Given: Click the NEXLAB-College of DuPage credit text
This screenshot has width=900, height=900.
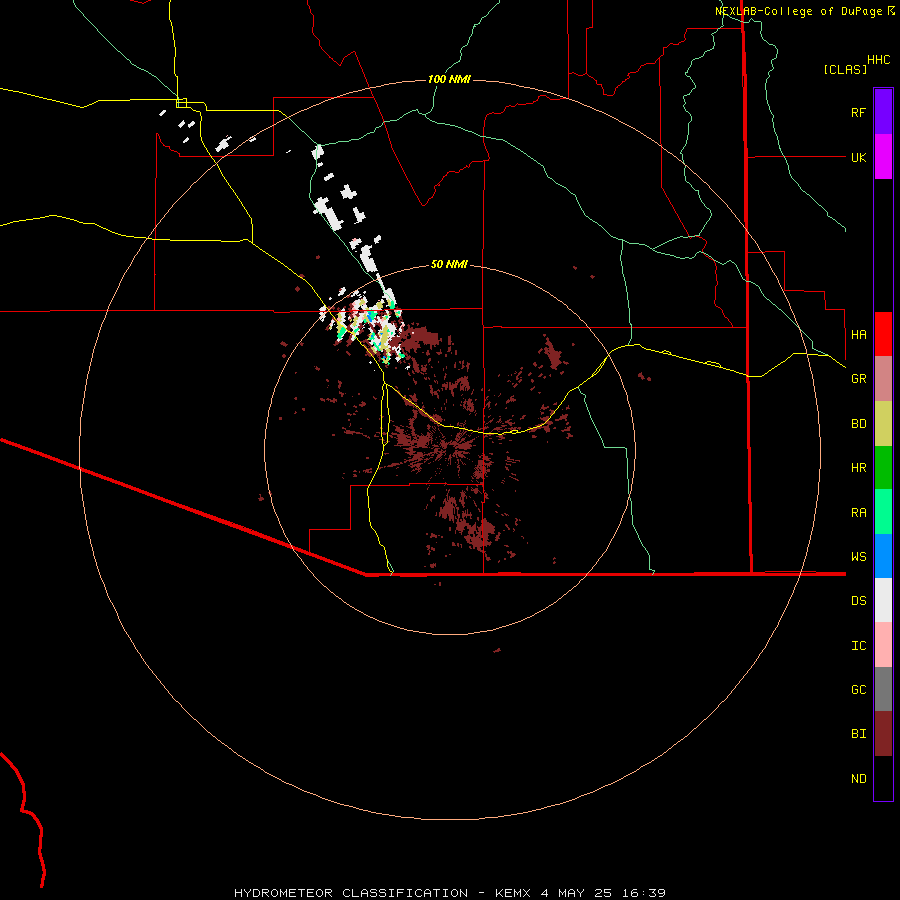Looking at the screenshot, I should [801, 11].
